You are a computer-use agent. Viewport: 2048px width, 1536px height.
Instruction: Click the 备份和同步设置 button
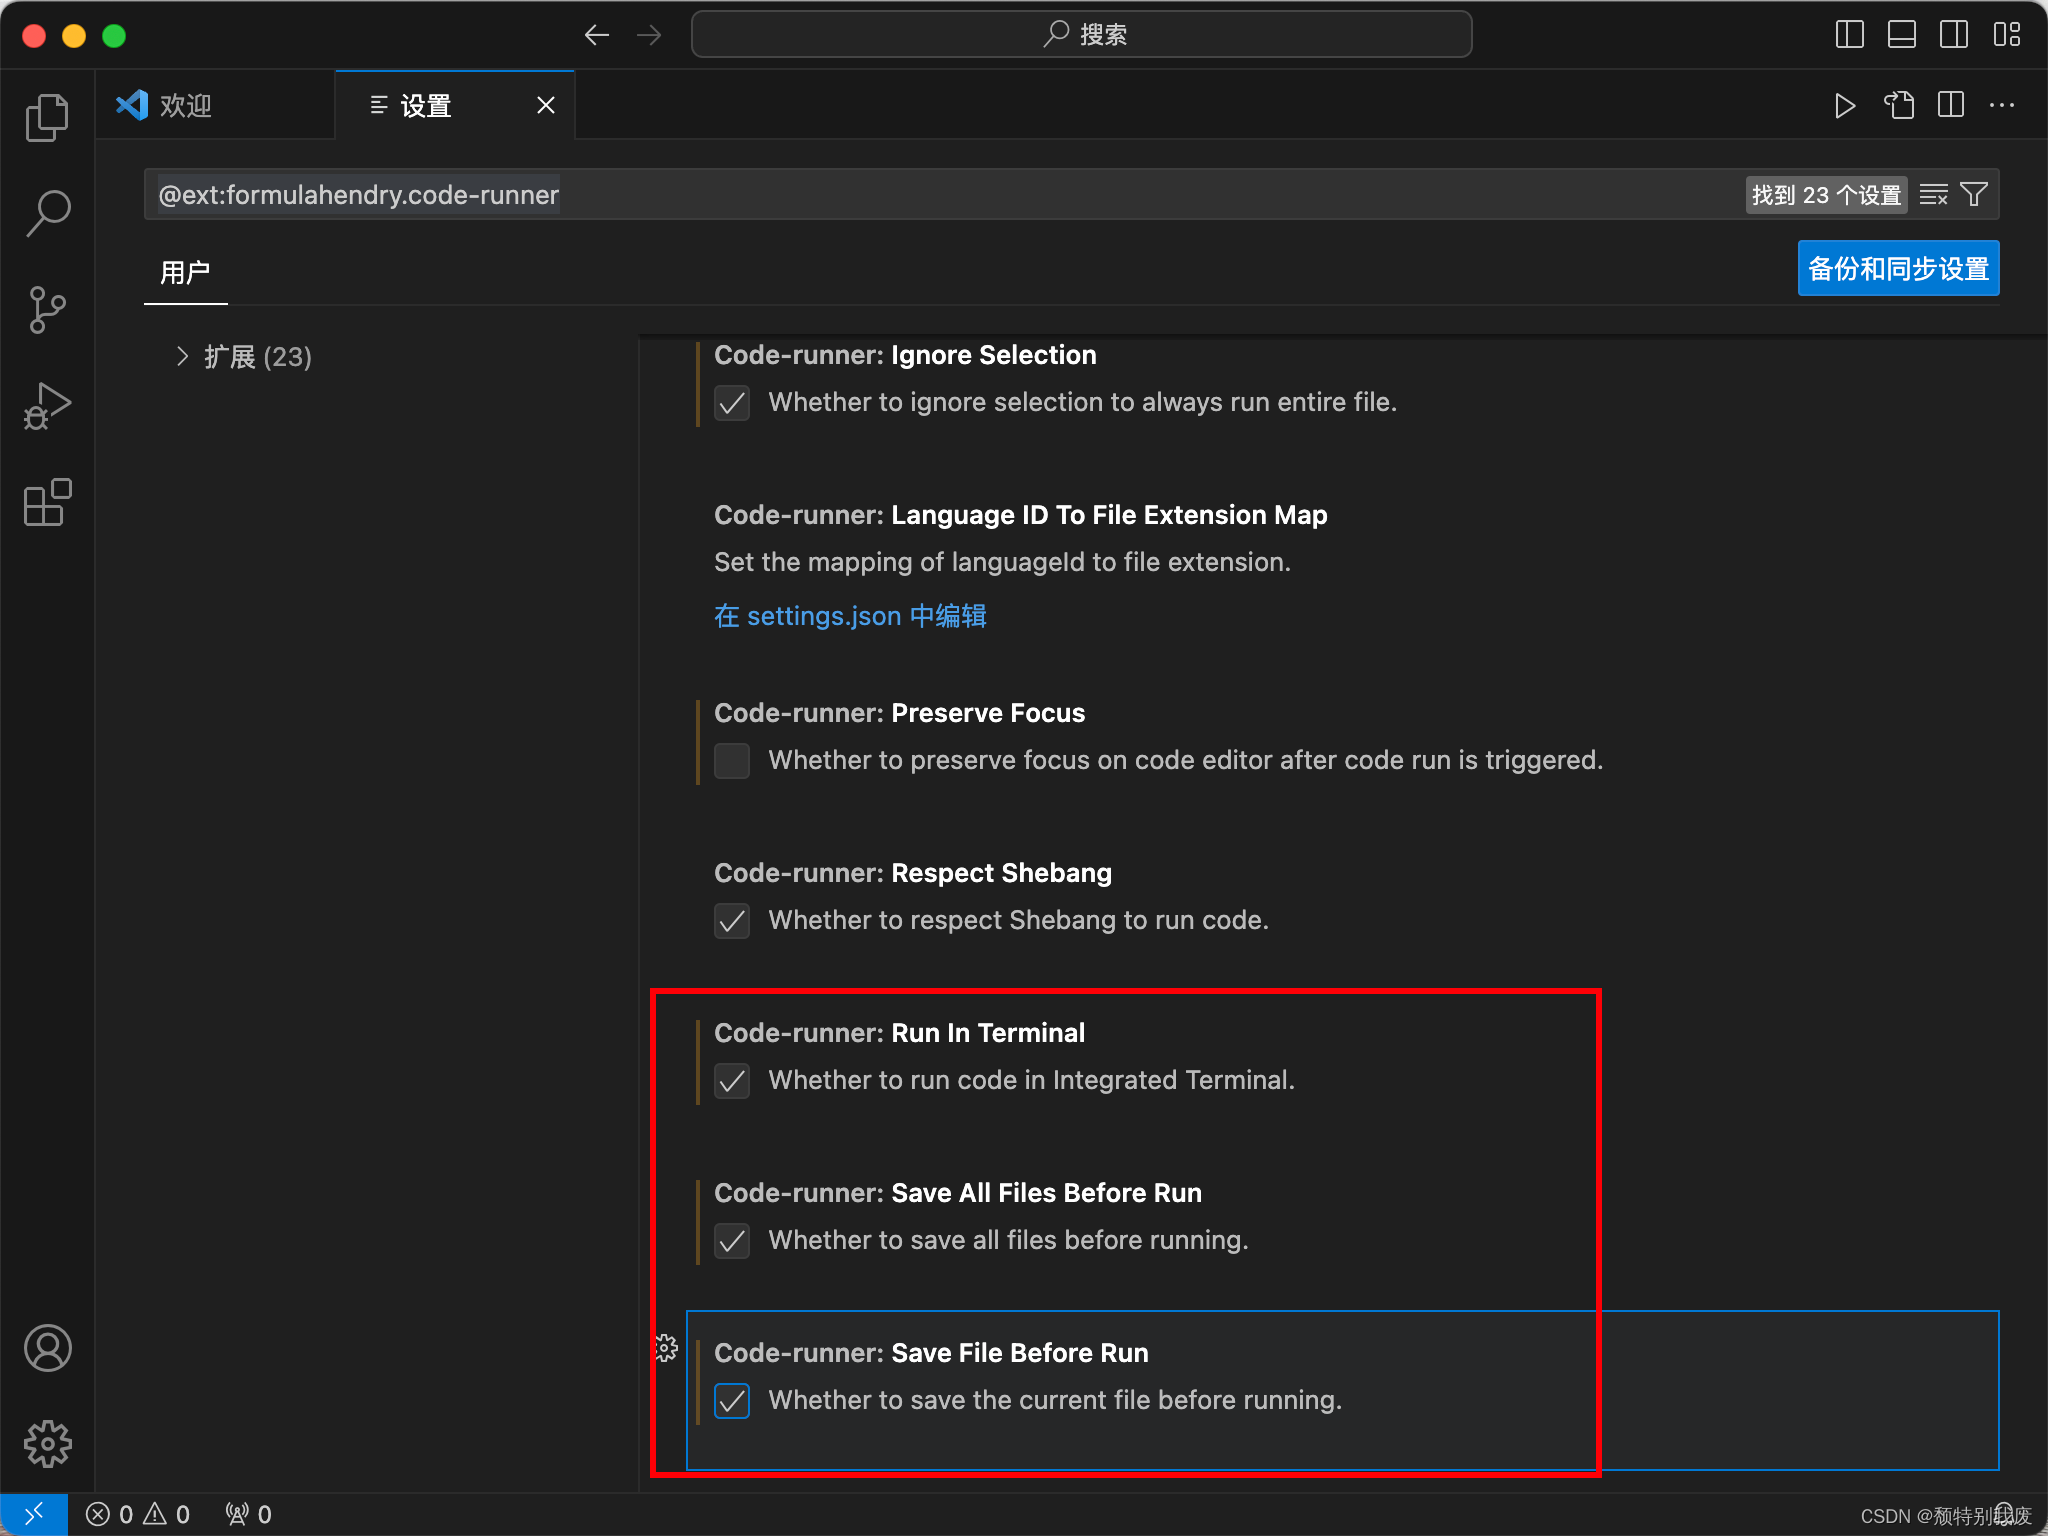point(1898,268)
